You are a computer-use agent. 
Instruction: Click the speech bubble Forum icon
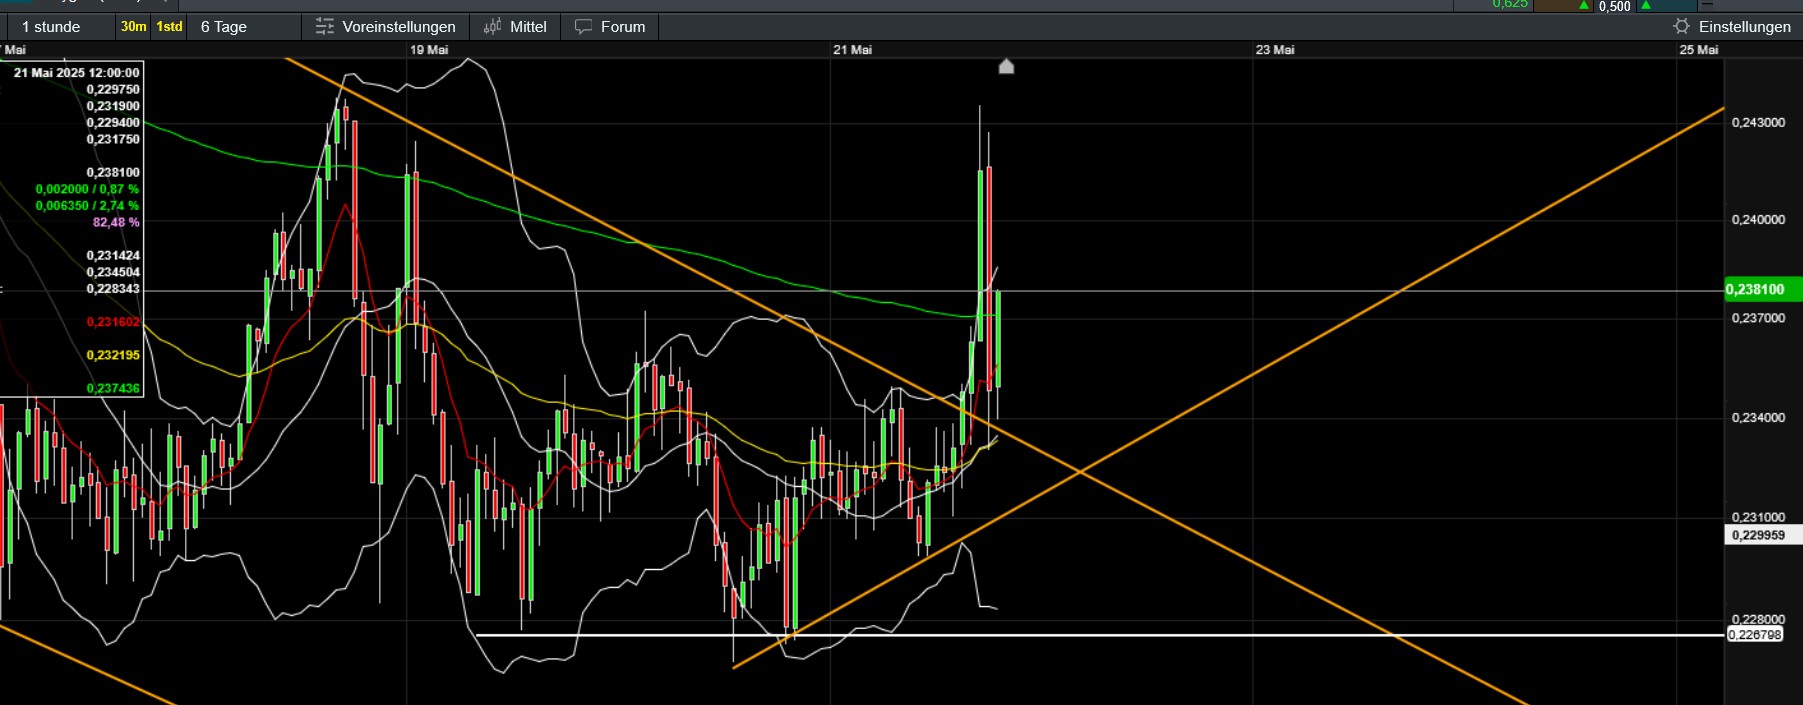[x=583, y=27]
